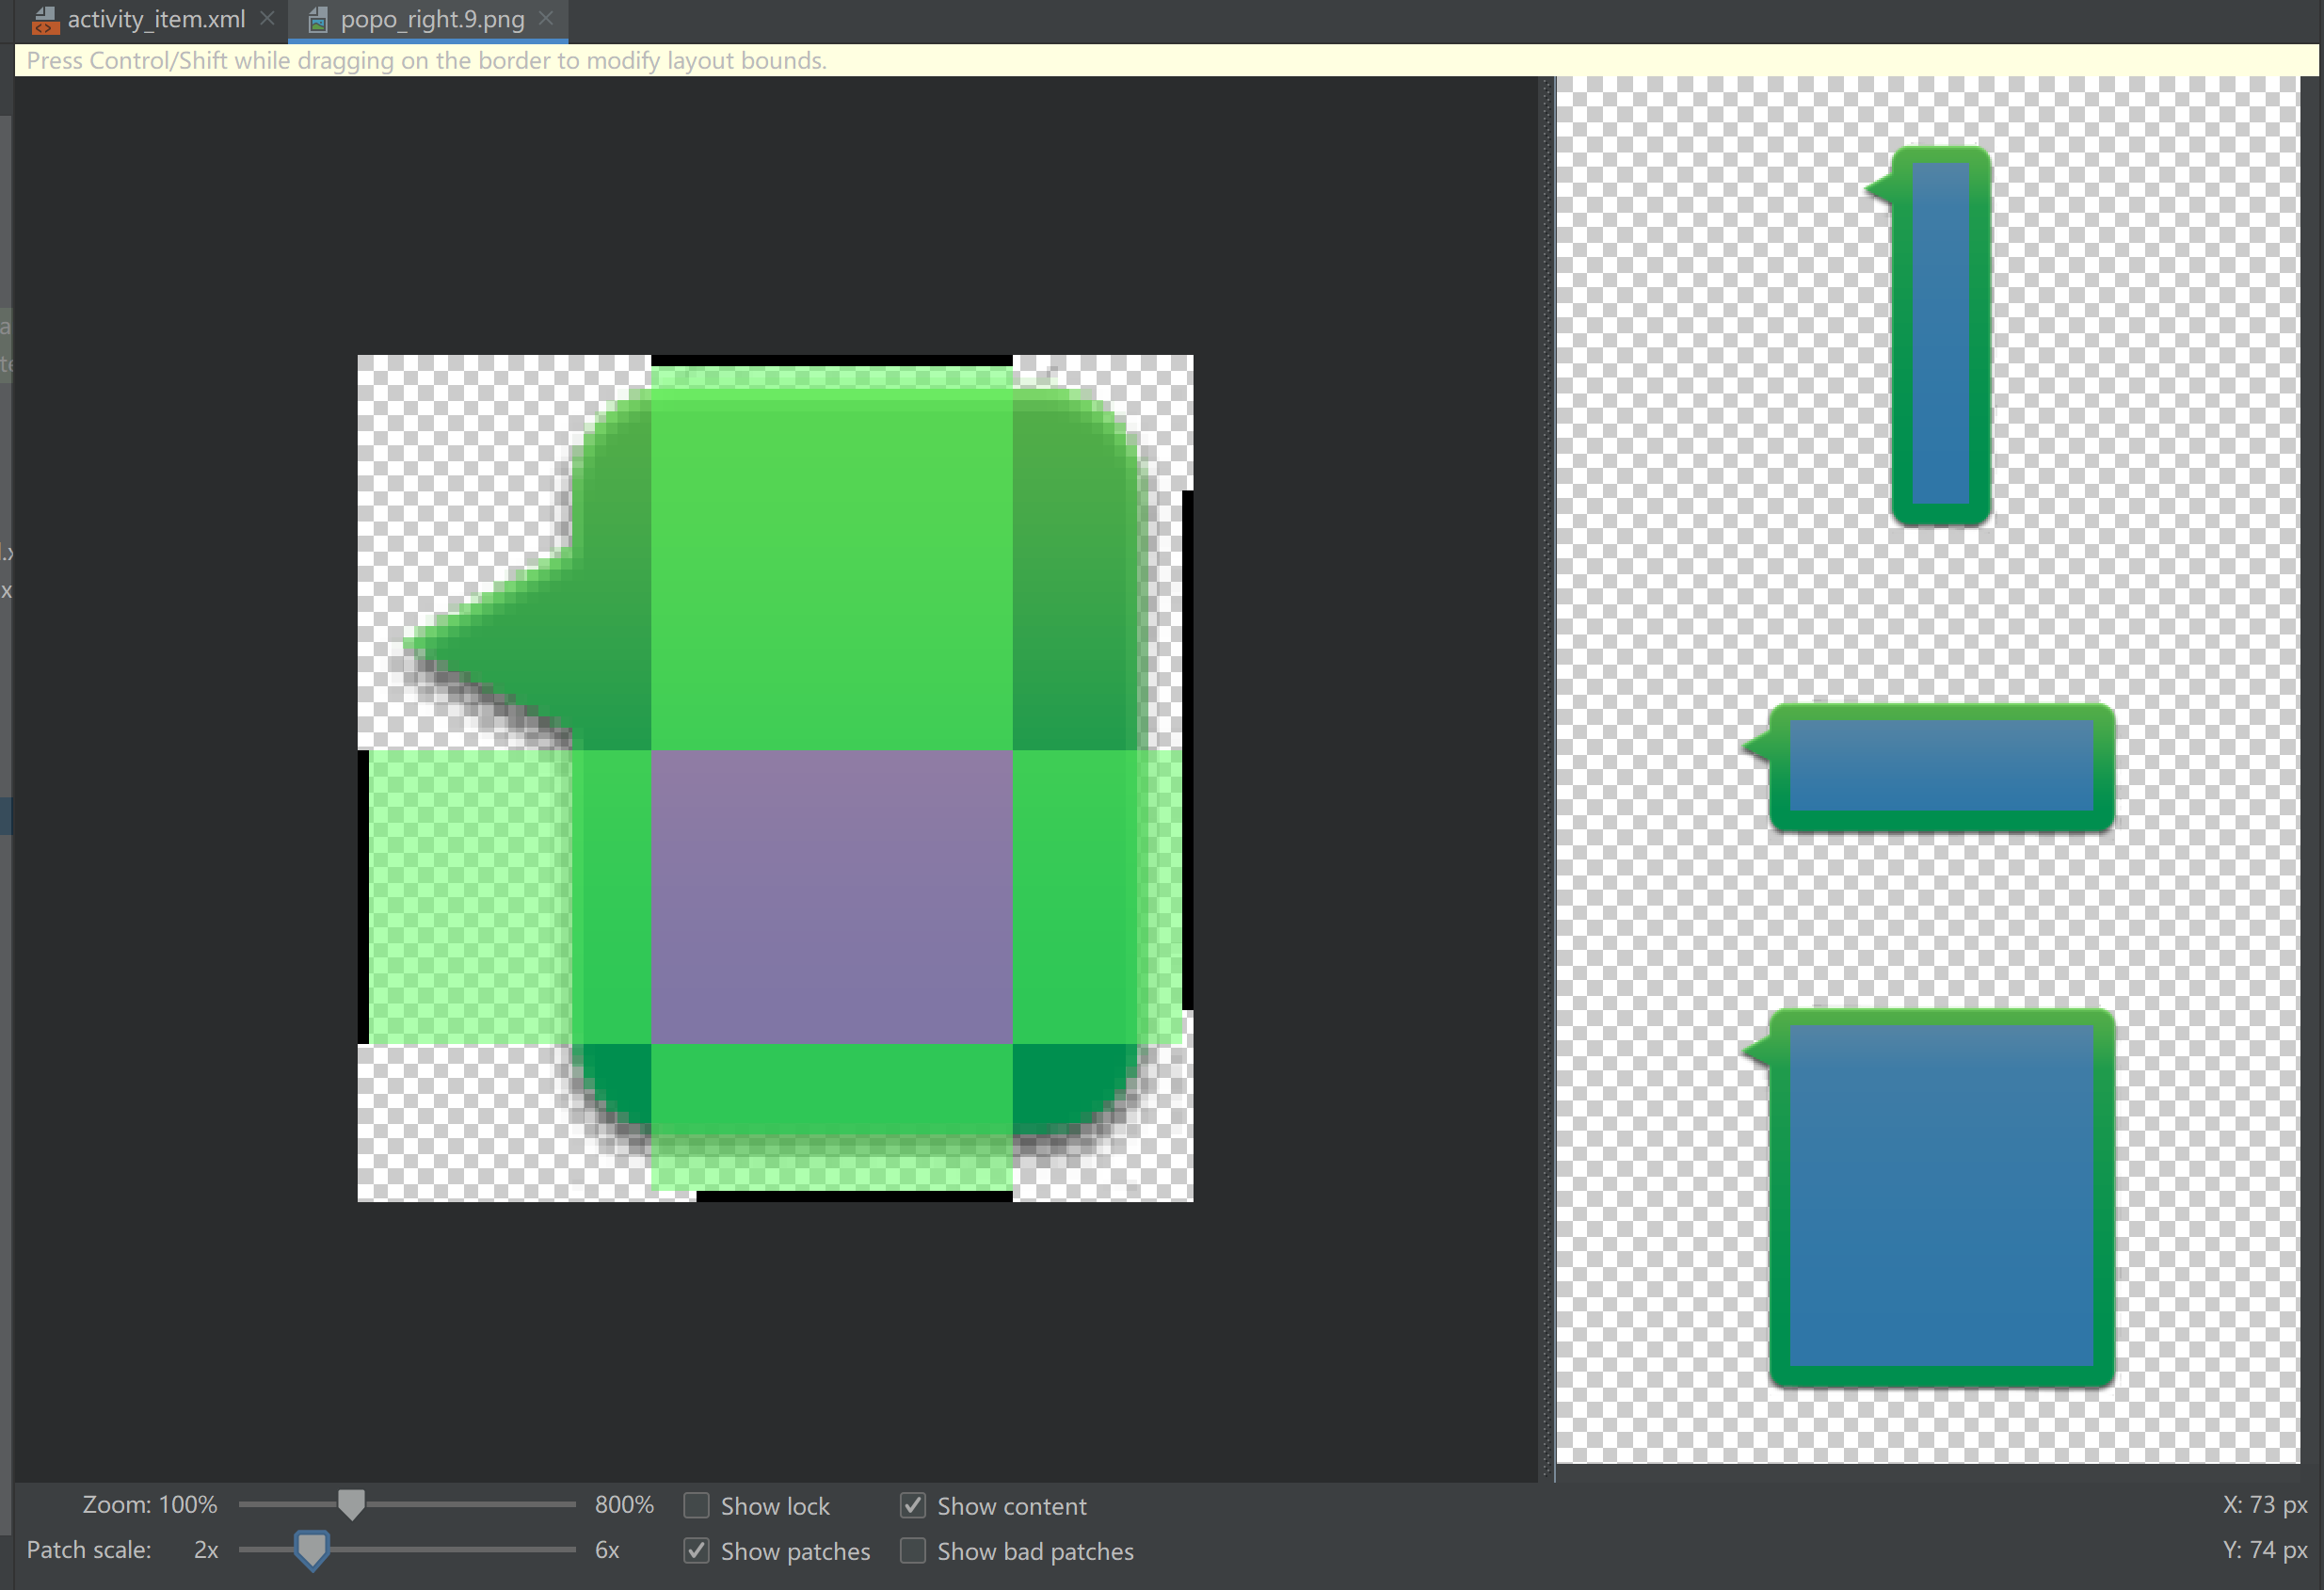Close the popo_right.9.png tab
The width and height of the screenshot is (2324, 1590).
click(x=546, y=18)
